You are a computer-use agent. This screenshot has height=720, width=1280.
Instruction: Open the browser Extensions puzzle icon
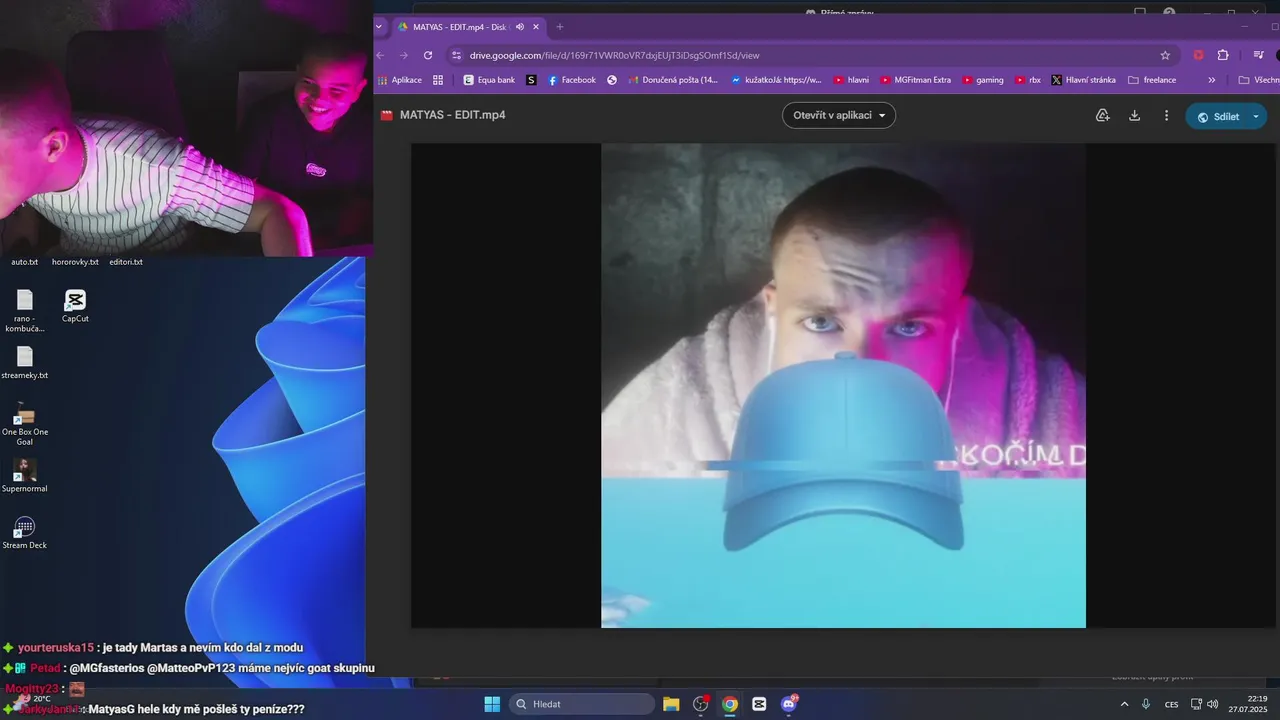(x=1223, y=55)
